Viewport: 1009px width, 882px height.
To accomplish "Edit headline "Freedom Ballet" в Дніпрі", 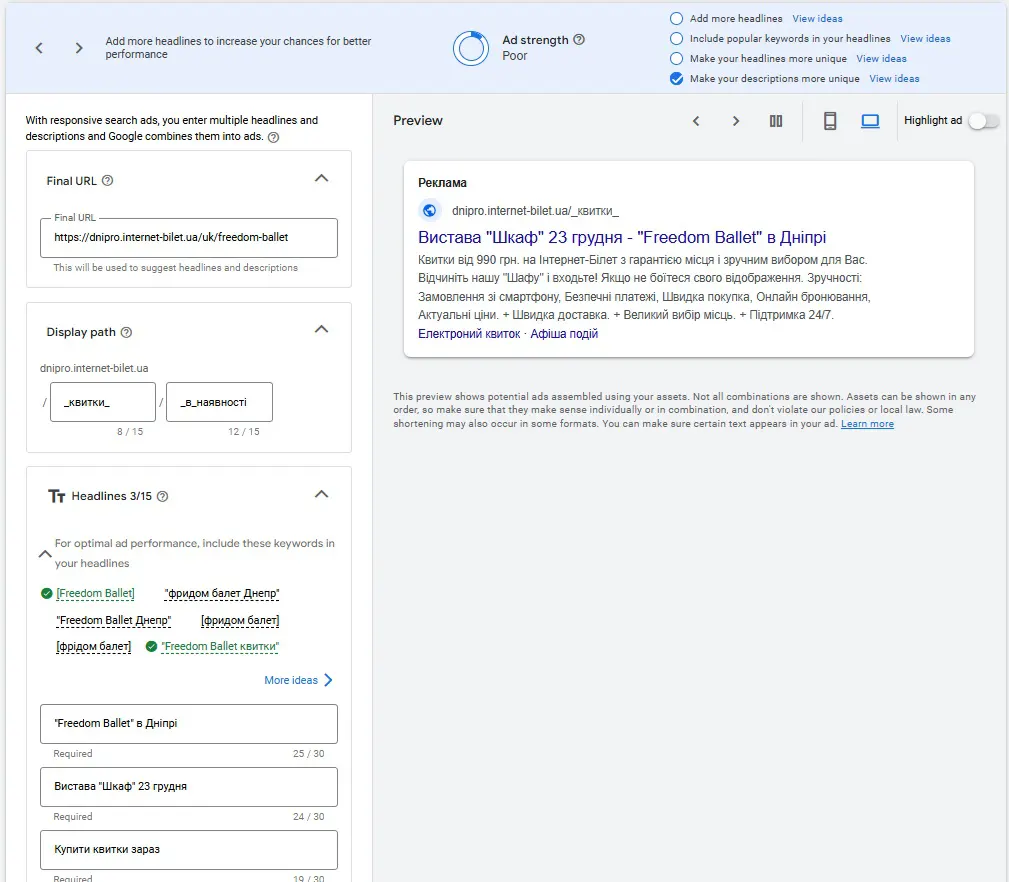I will pos(189,724).
